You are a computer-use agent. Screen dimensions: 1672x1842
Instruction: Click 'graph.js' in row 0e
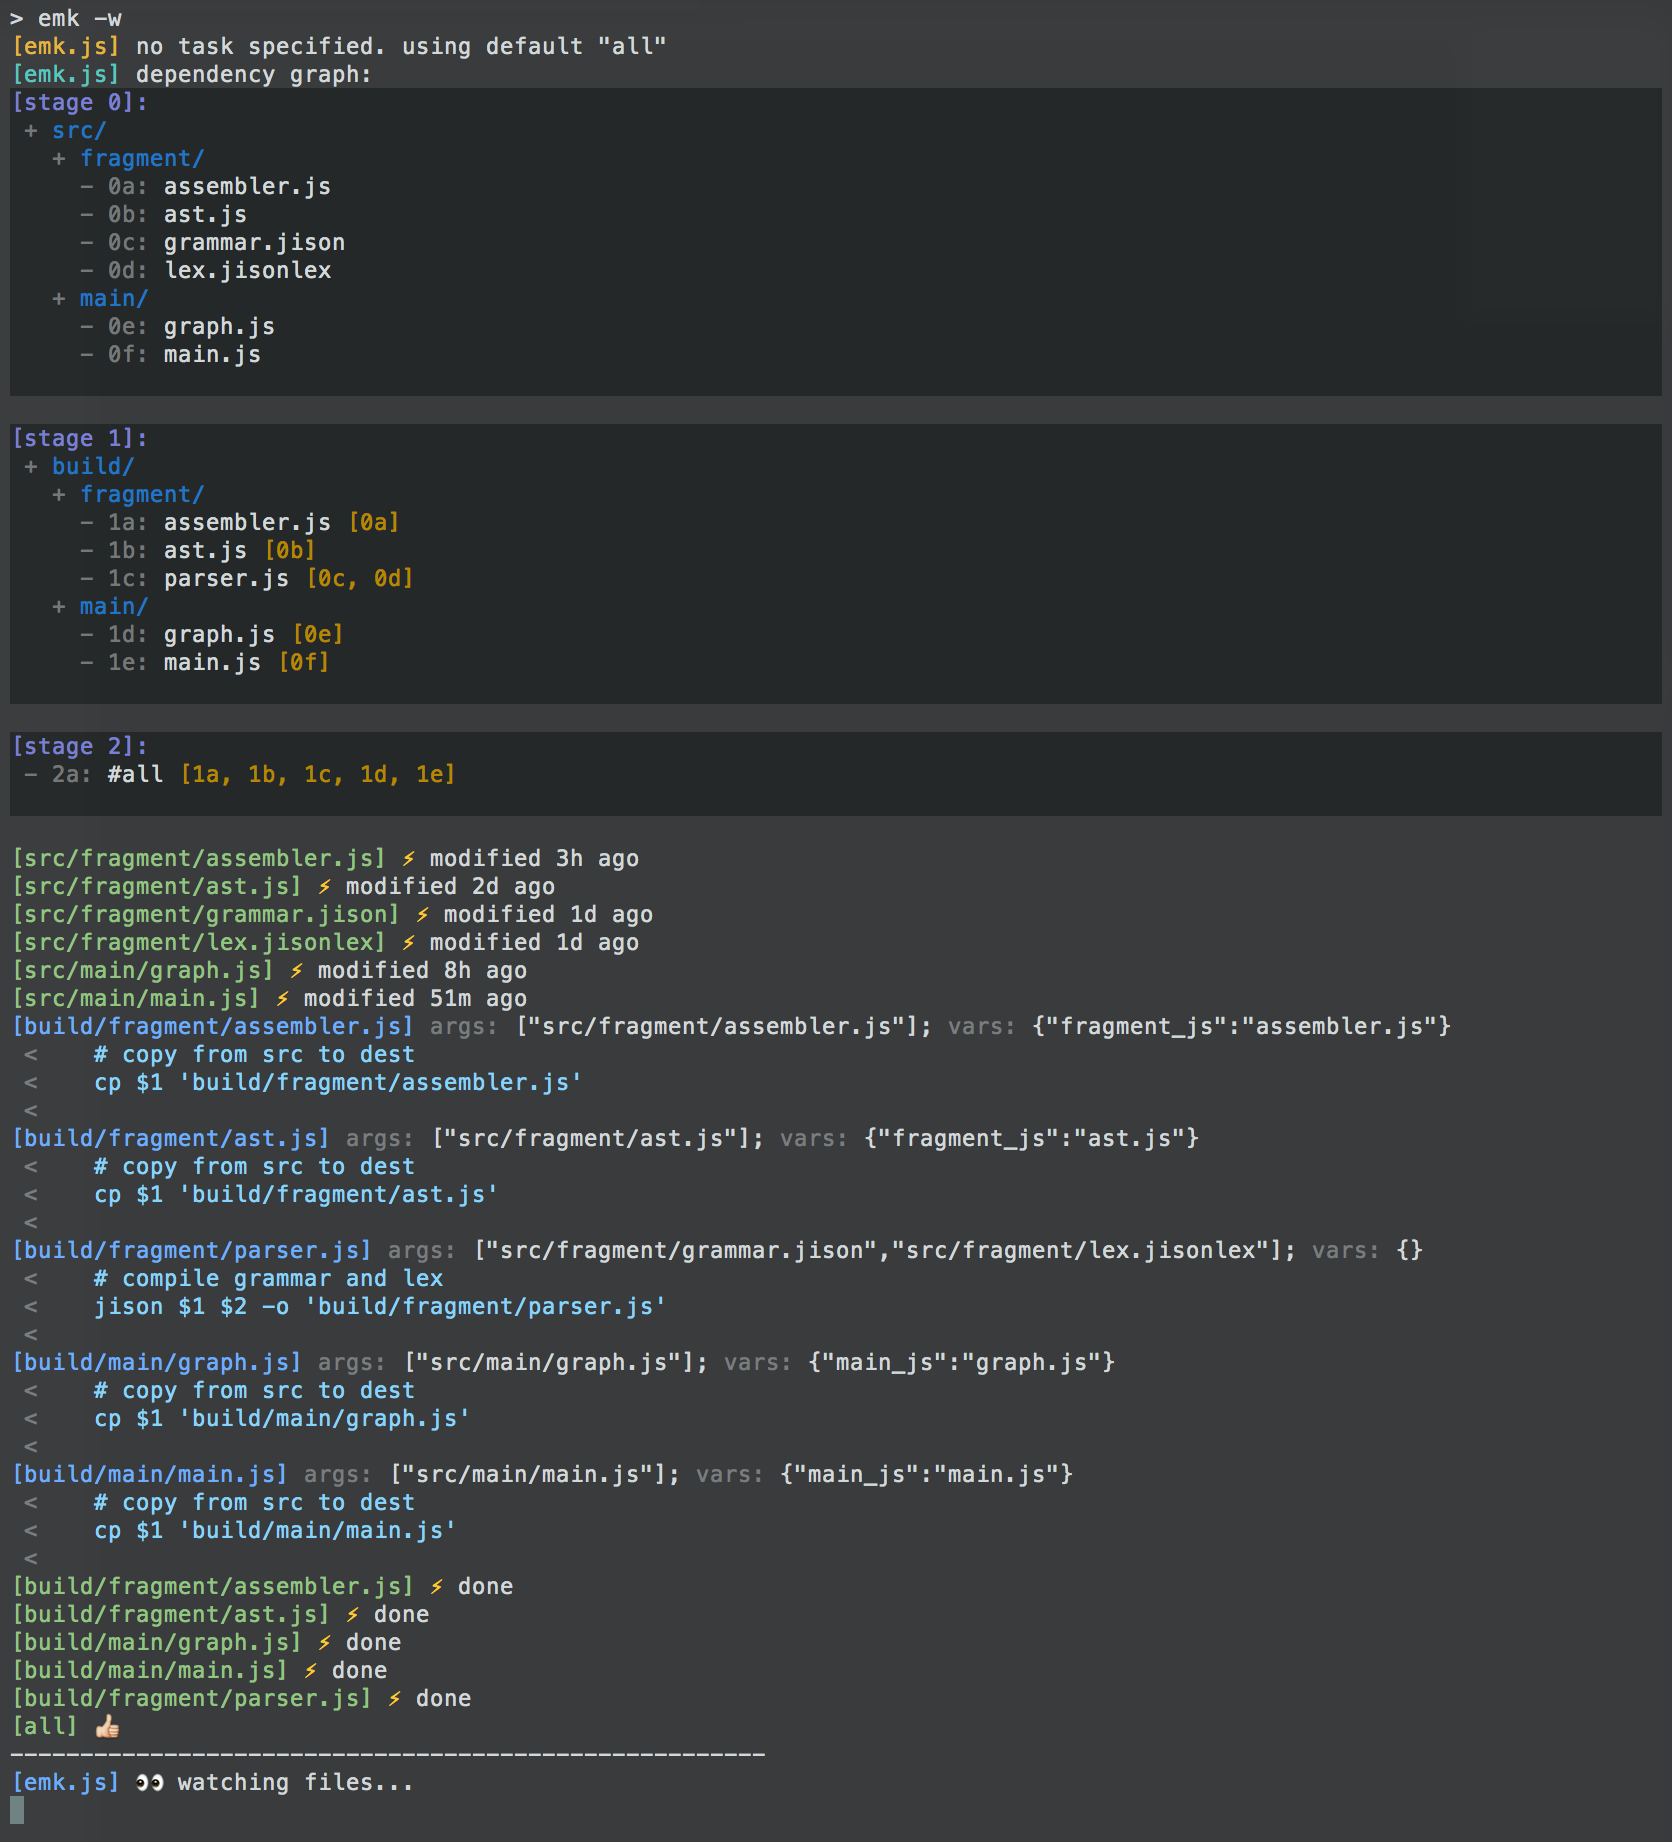click(219, 327)
